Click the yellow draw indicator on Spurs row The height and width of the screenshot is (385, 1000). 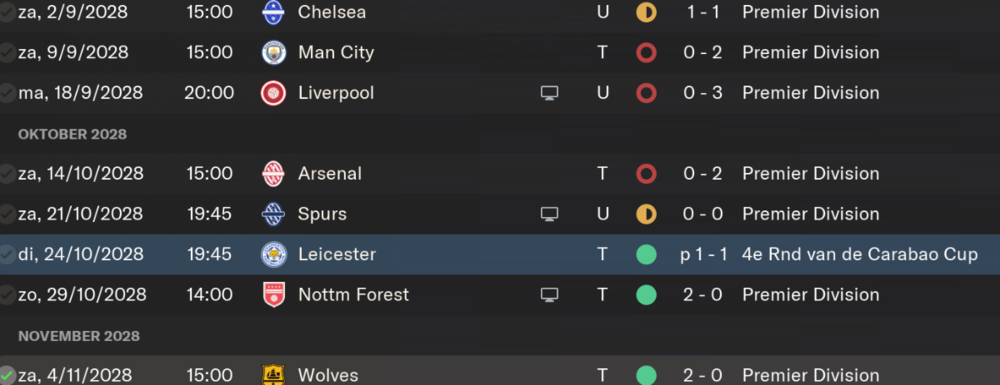(x=646, y=214)
